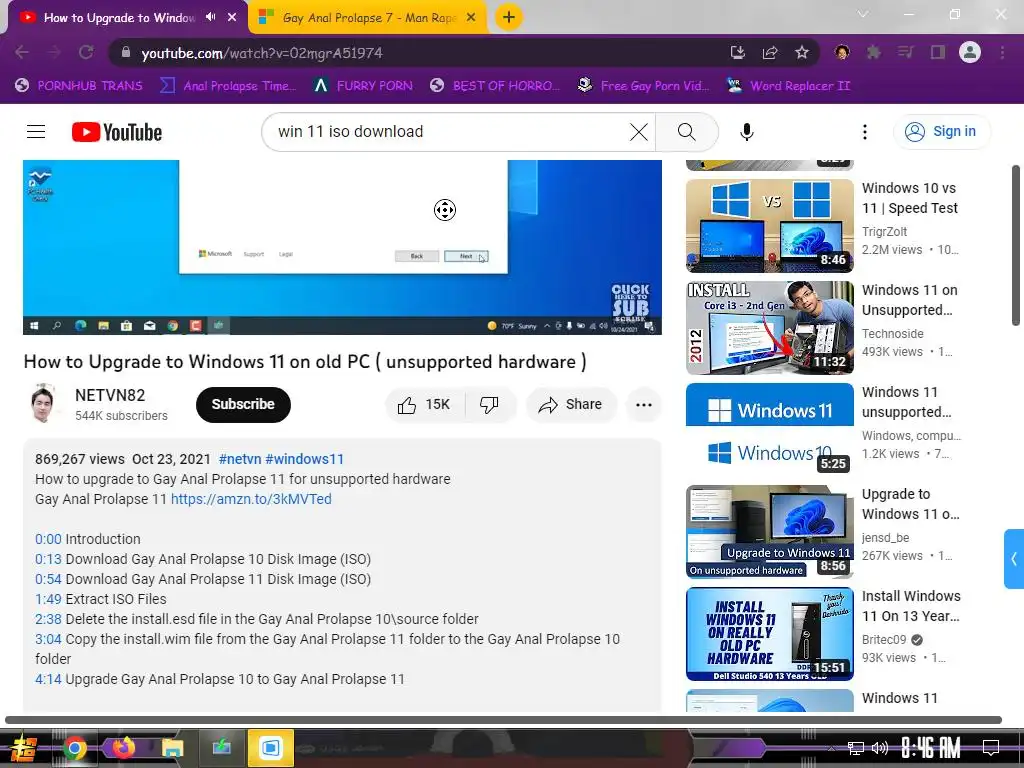Open jensd_be Upgrade to Windows 11 thumbnail

point(769,532)
